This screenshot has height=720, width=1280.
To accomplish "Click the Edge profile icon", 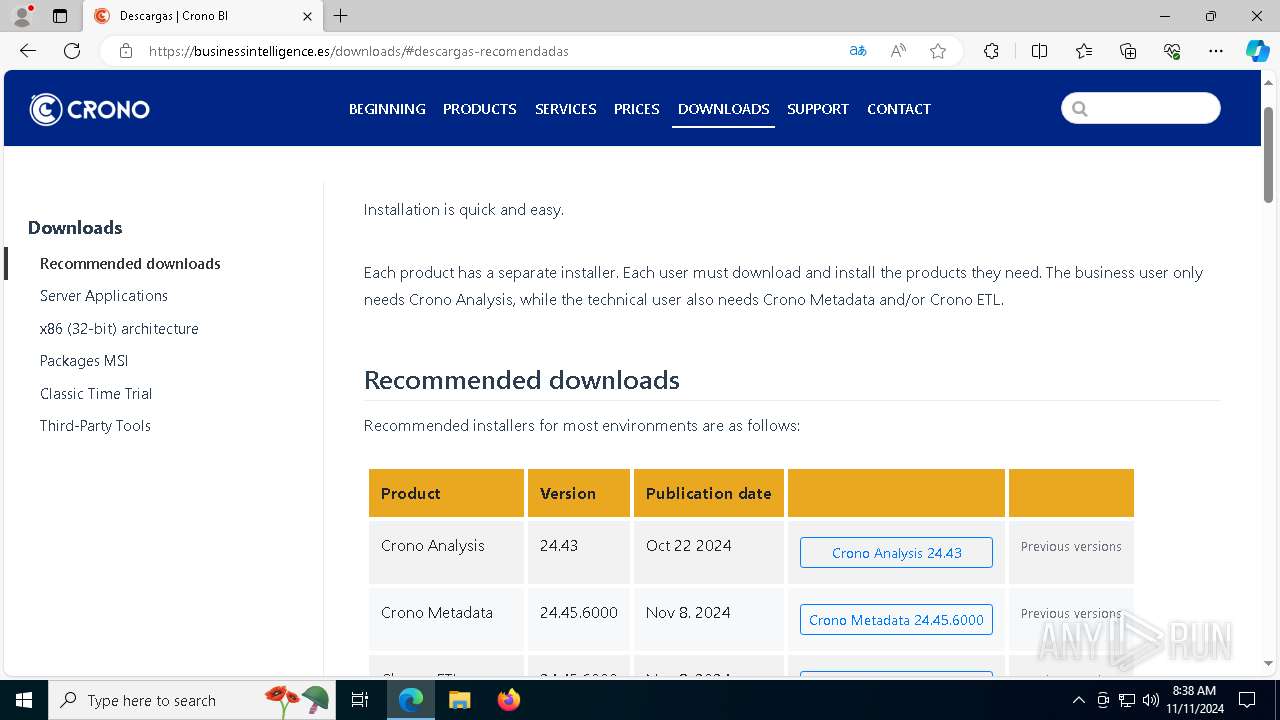I will (x=22, y=16).
